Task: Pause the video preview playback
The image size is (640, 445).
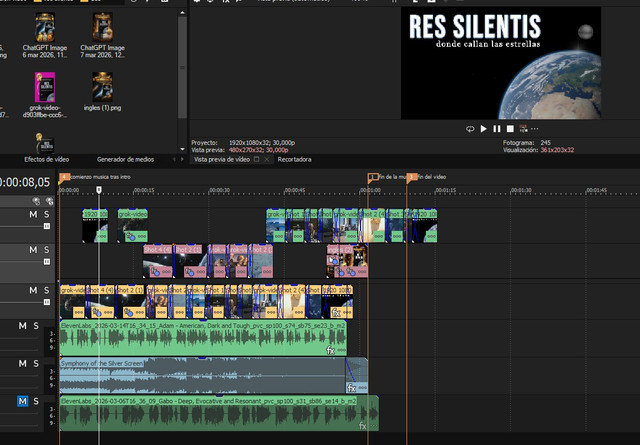Action: (497, 129)
